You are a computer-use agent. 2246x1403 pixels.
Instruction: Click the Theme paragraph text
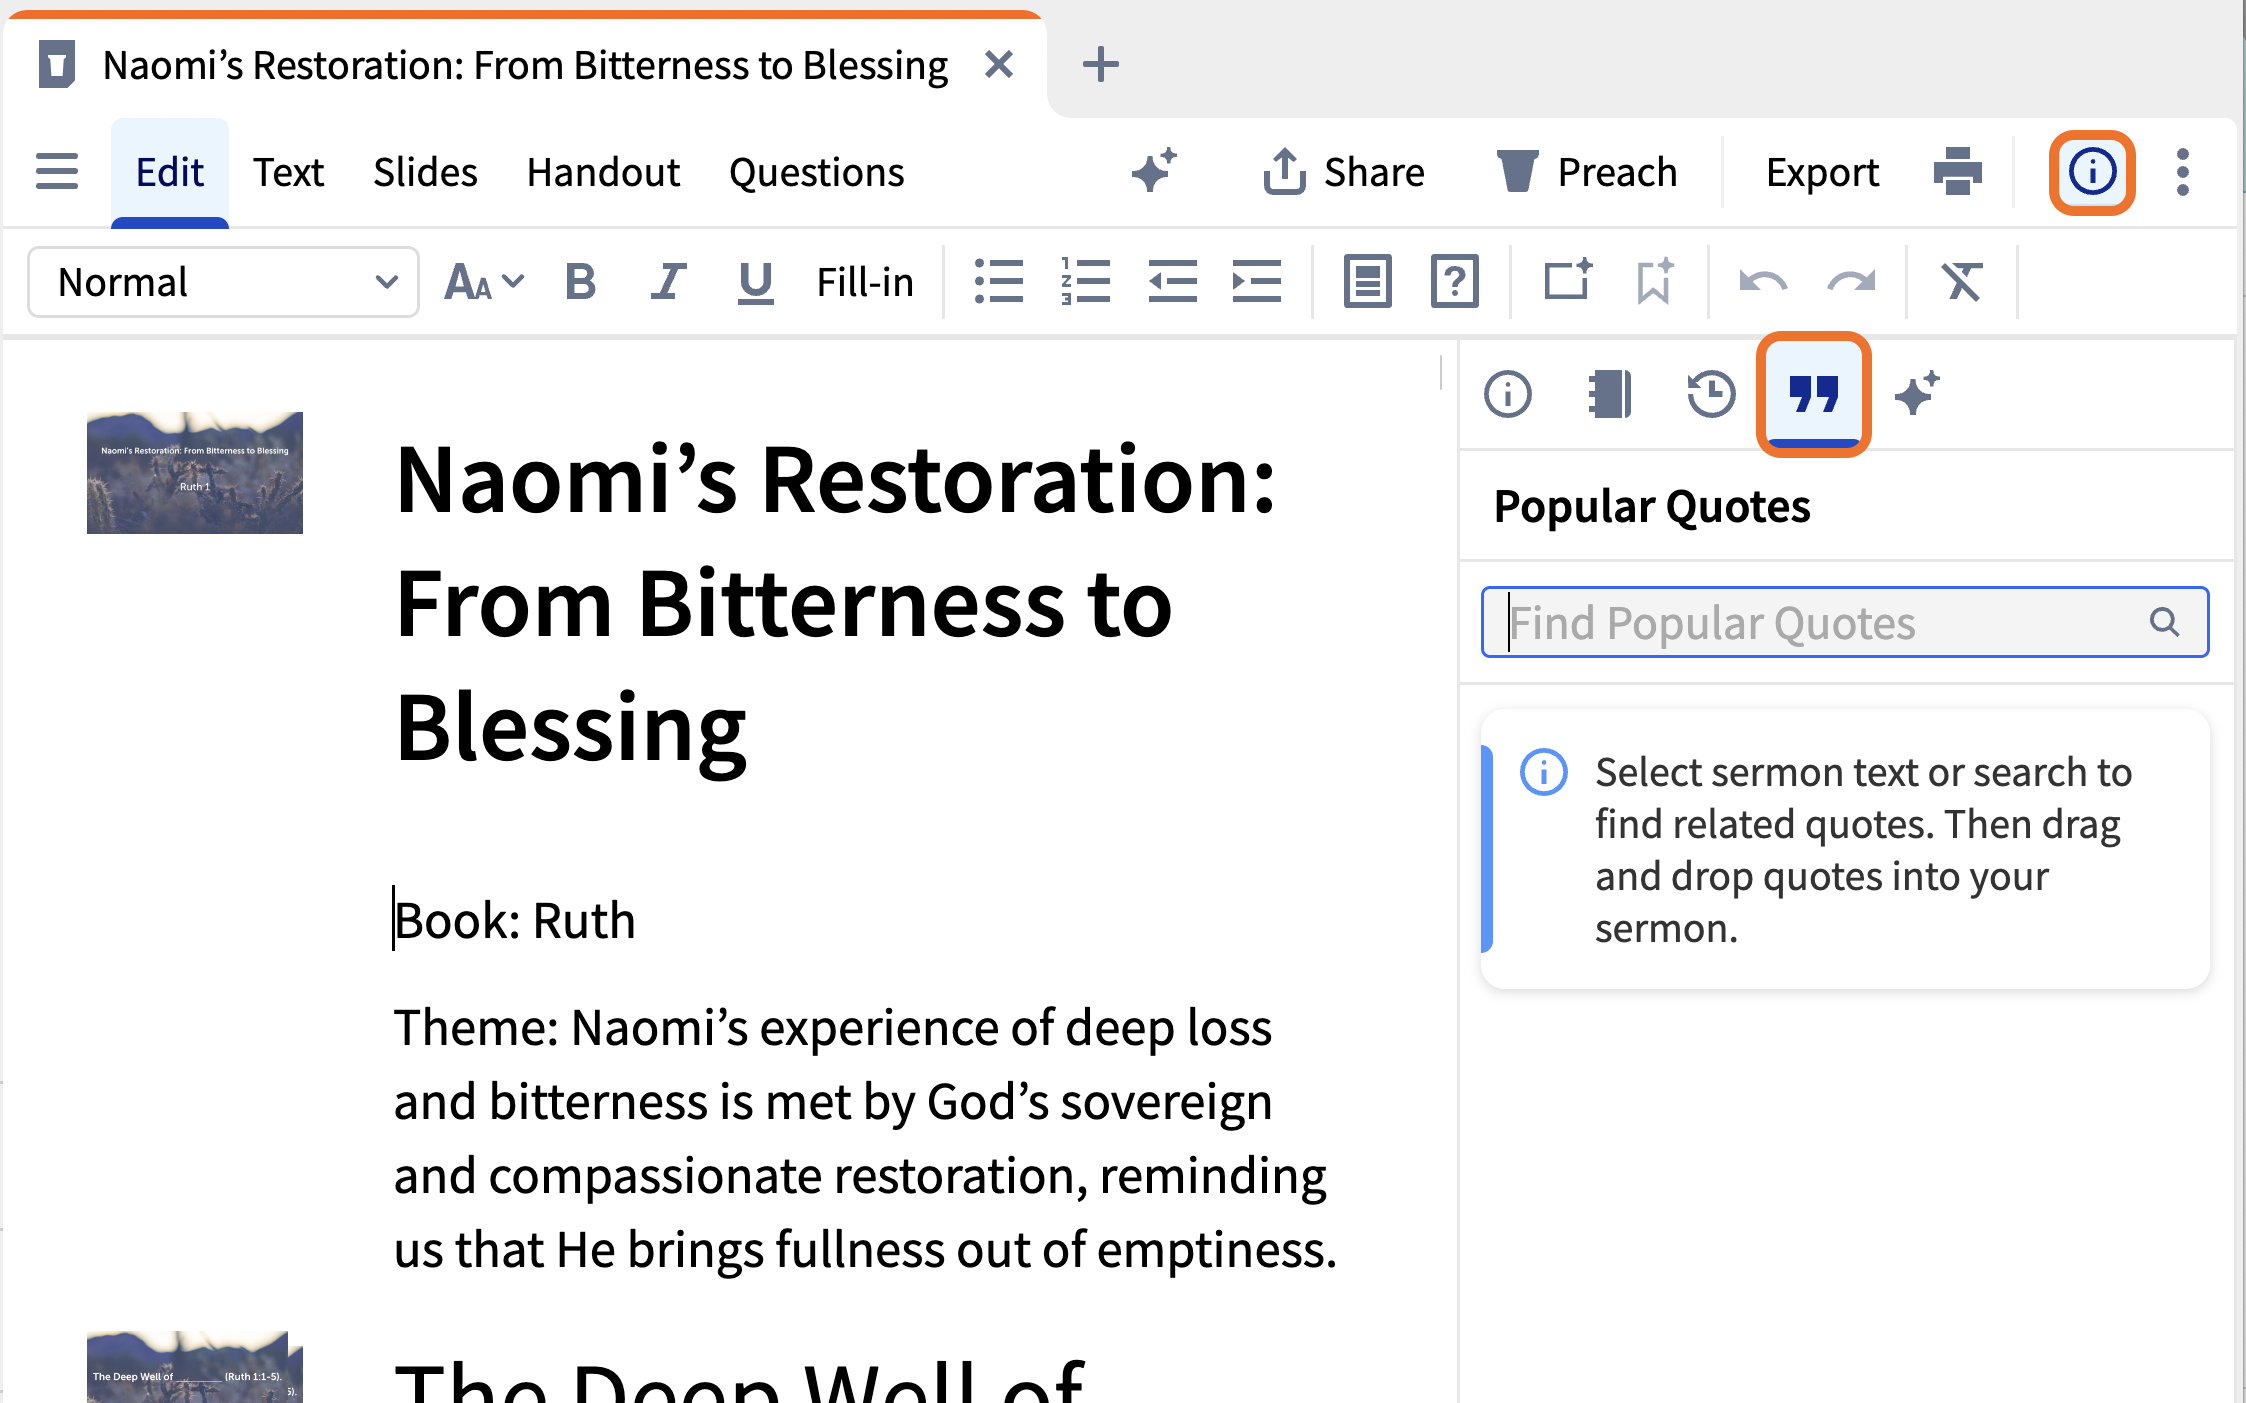point(865,1139)
